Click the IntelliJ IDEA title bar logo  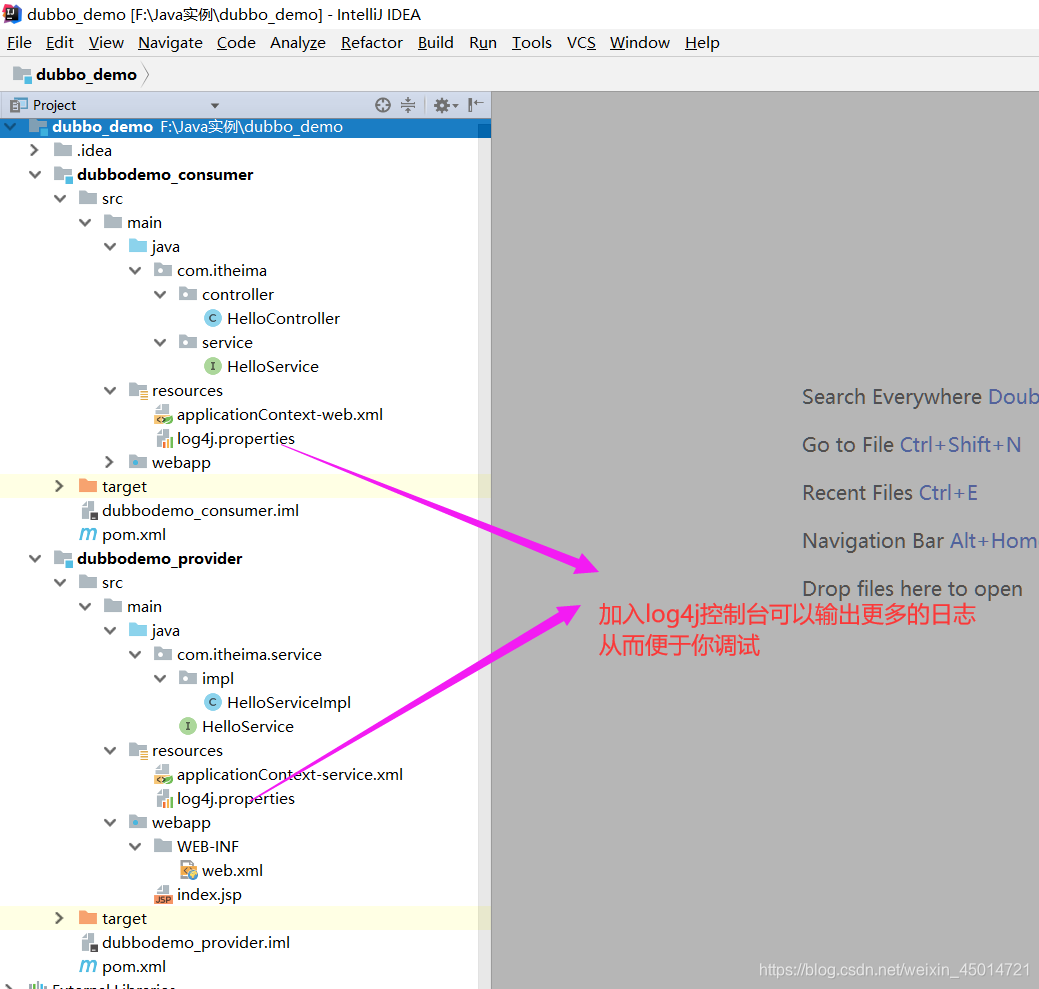tap(13, 14)
